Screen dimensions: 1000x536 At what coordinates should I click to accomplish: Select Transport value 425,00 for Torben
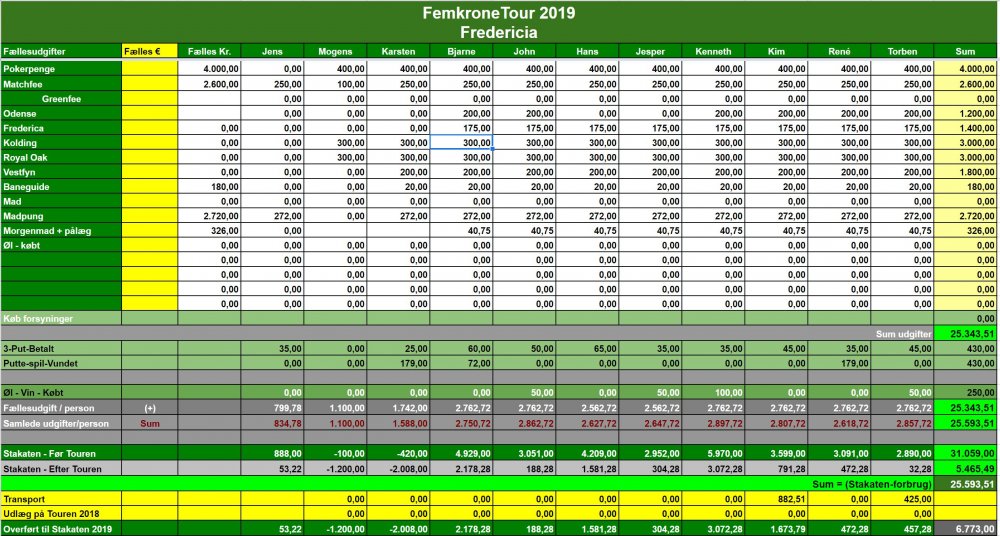(902, 498)
